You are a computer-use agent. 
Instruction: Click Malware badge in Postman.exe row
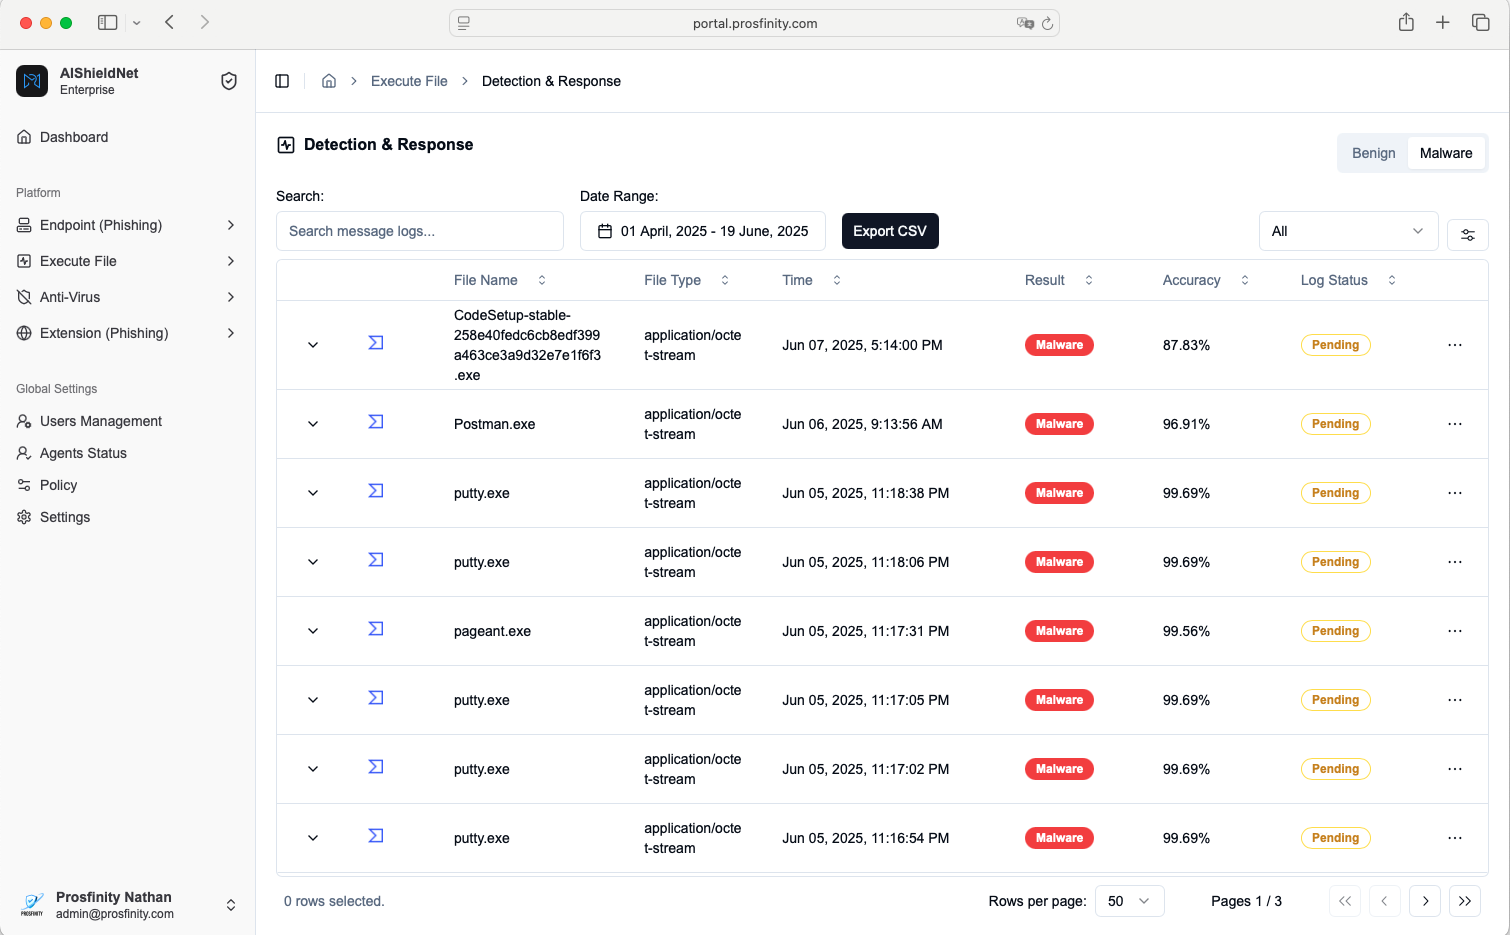point(1059,424)
